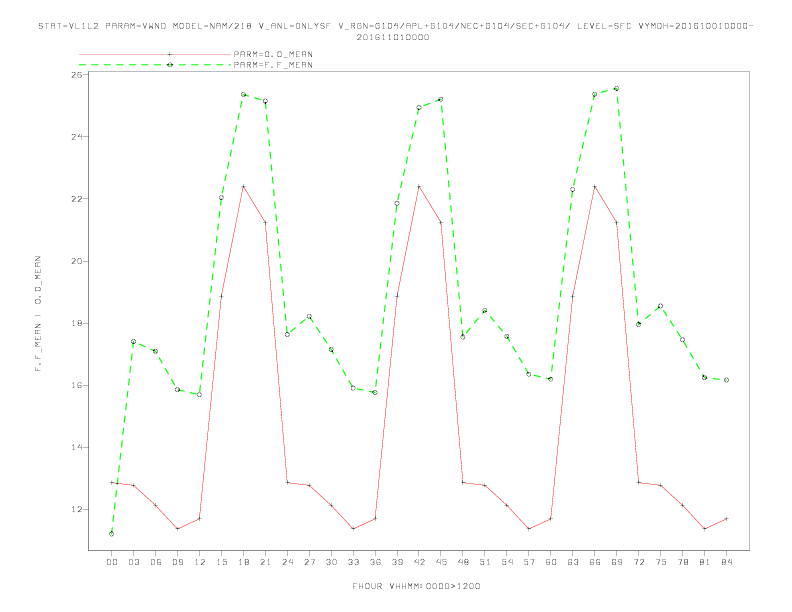Click the x-axis tick label 51
The width and height of the screenshot is (792, 612).
point(485,562)
